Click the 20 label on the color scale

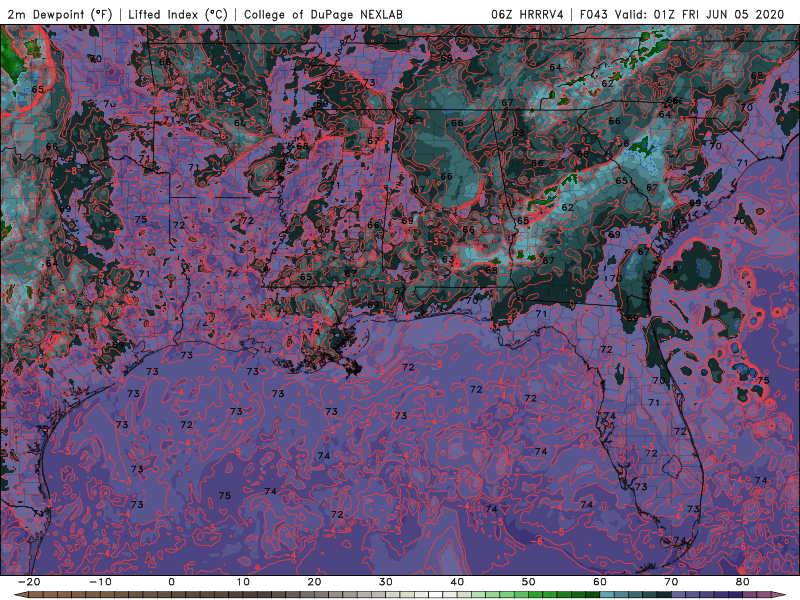tap(314, 582)
